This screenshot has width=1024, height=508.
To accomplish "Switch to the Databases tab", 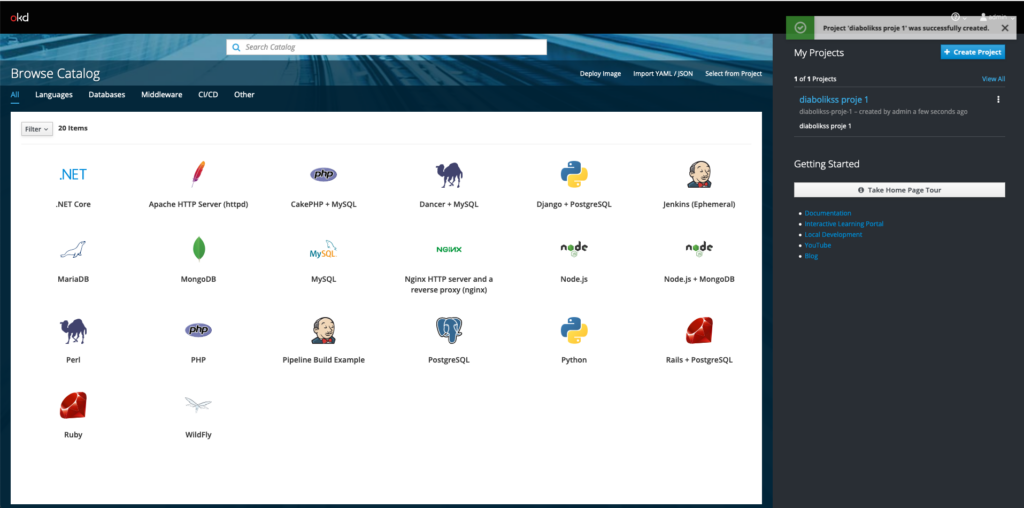I will coord(106,95).
